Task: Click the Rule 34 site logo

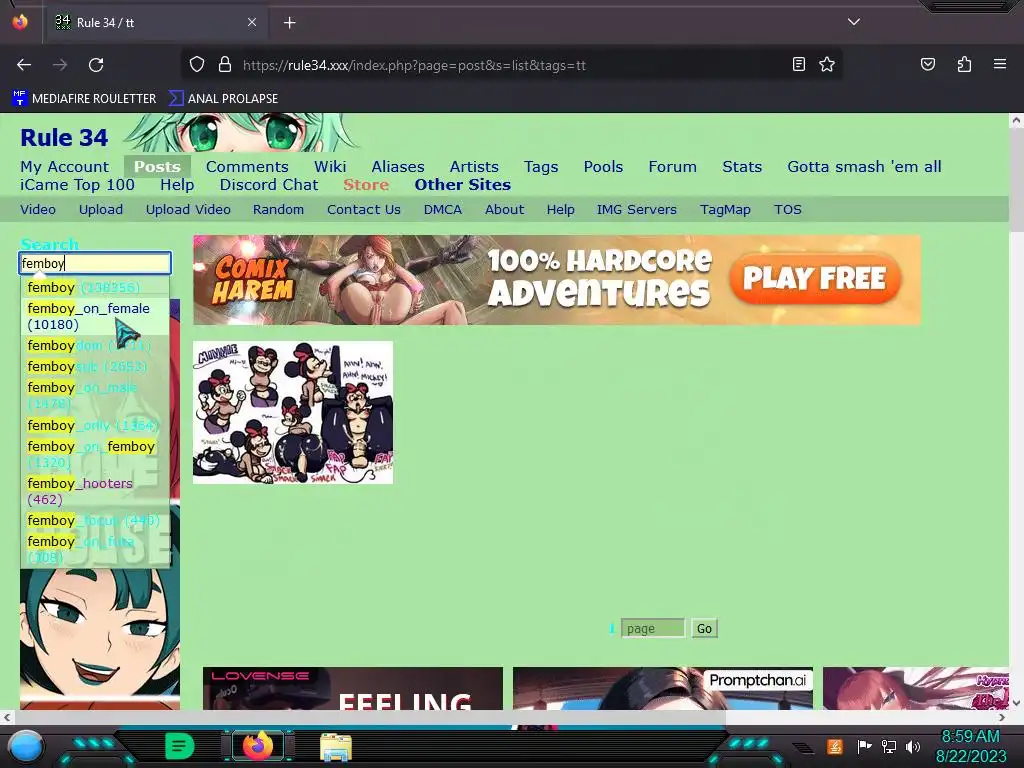Action: click(x=64, y=138)
